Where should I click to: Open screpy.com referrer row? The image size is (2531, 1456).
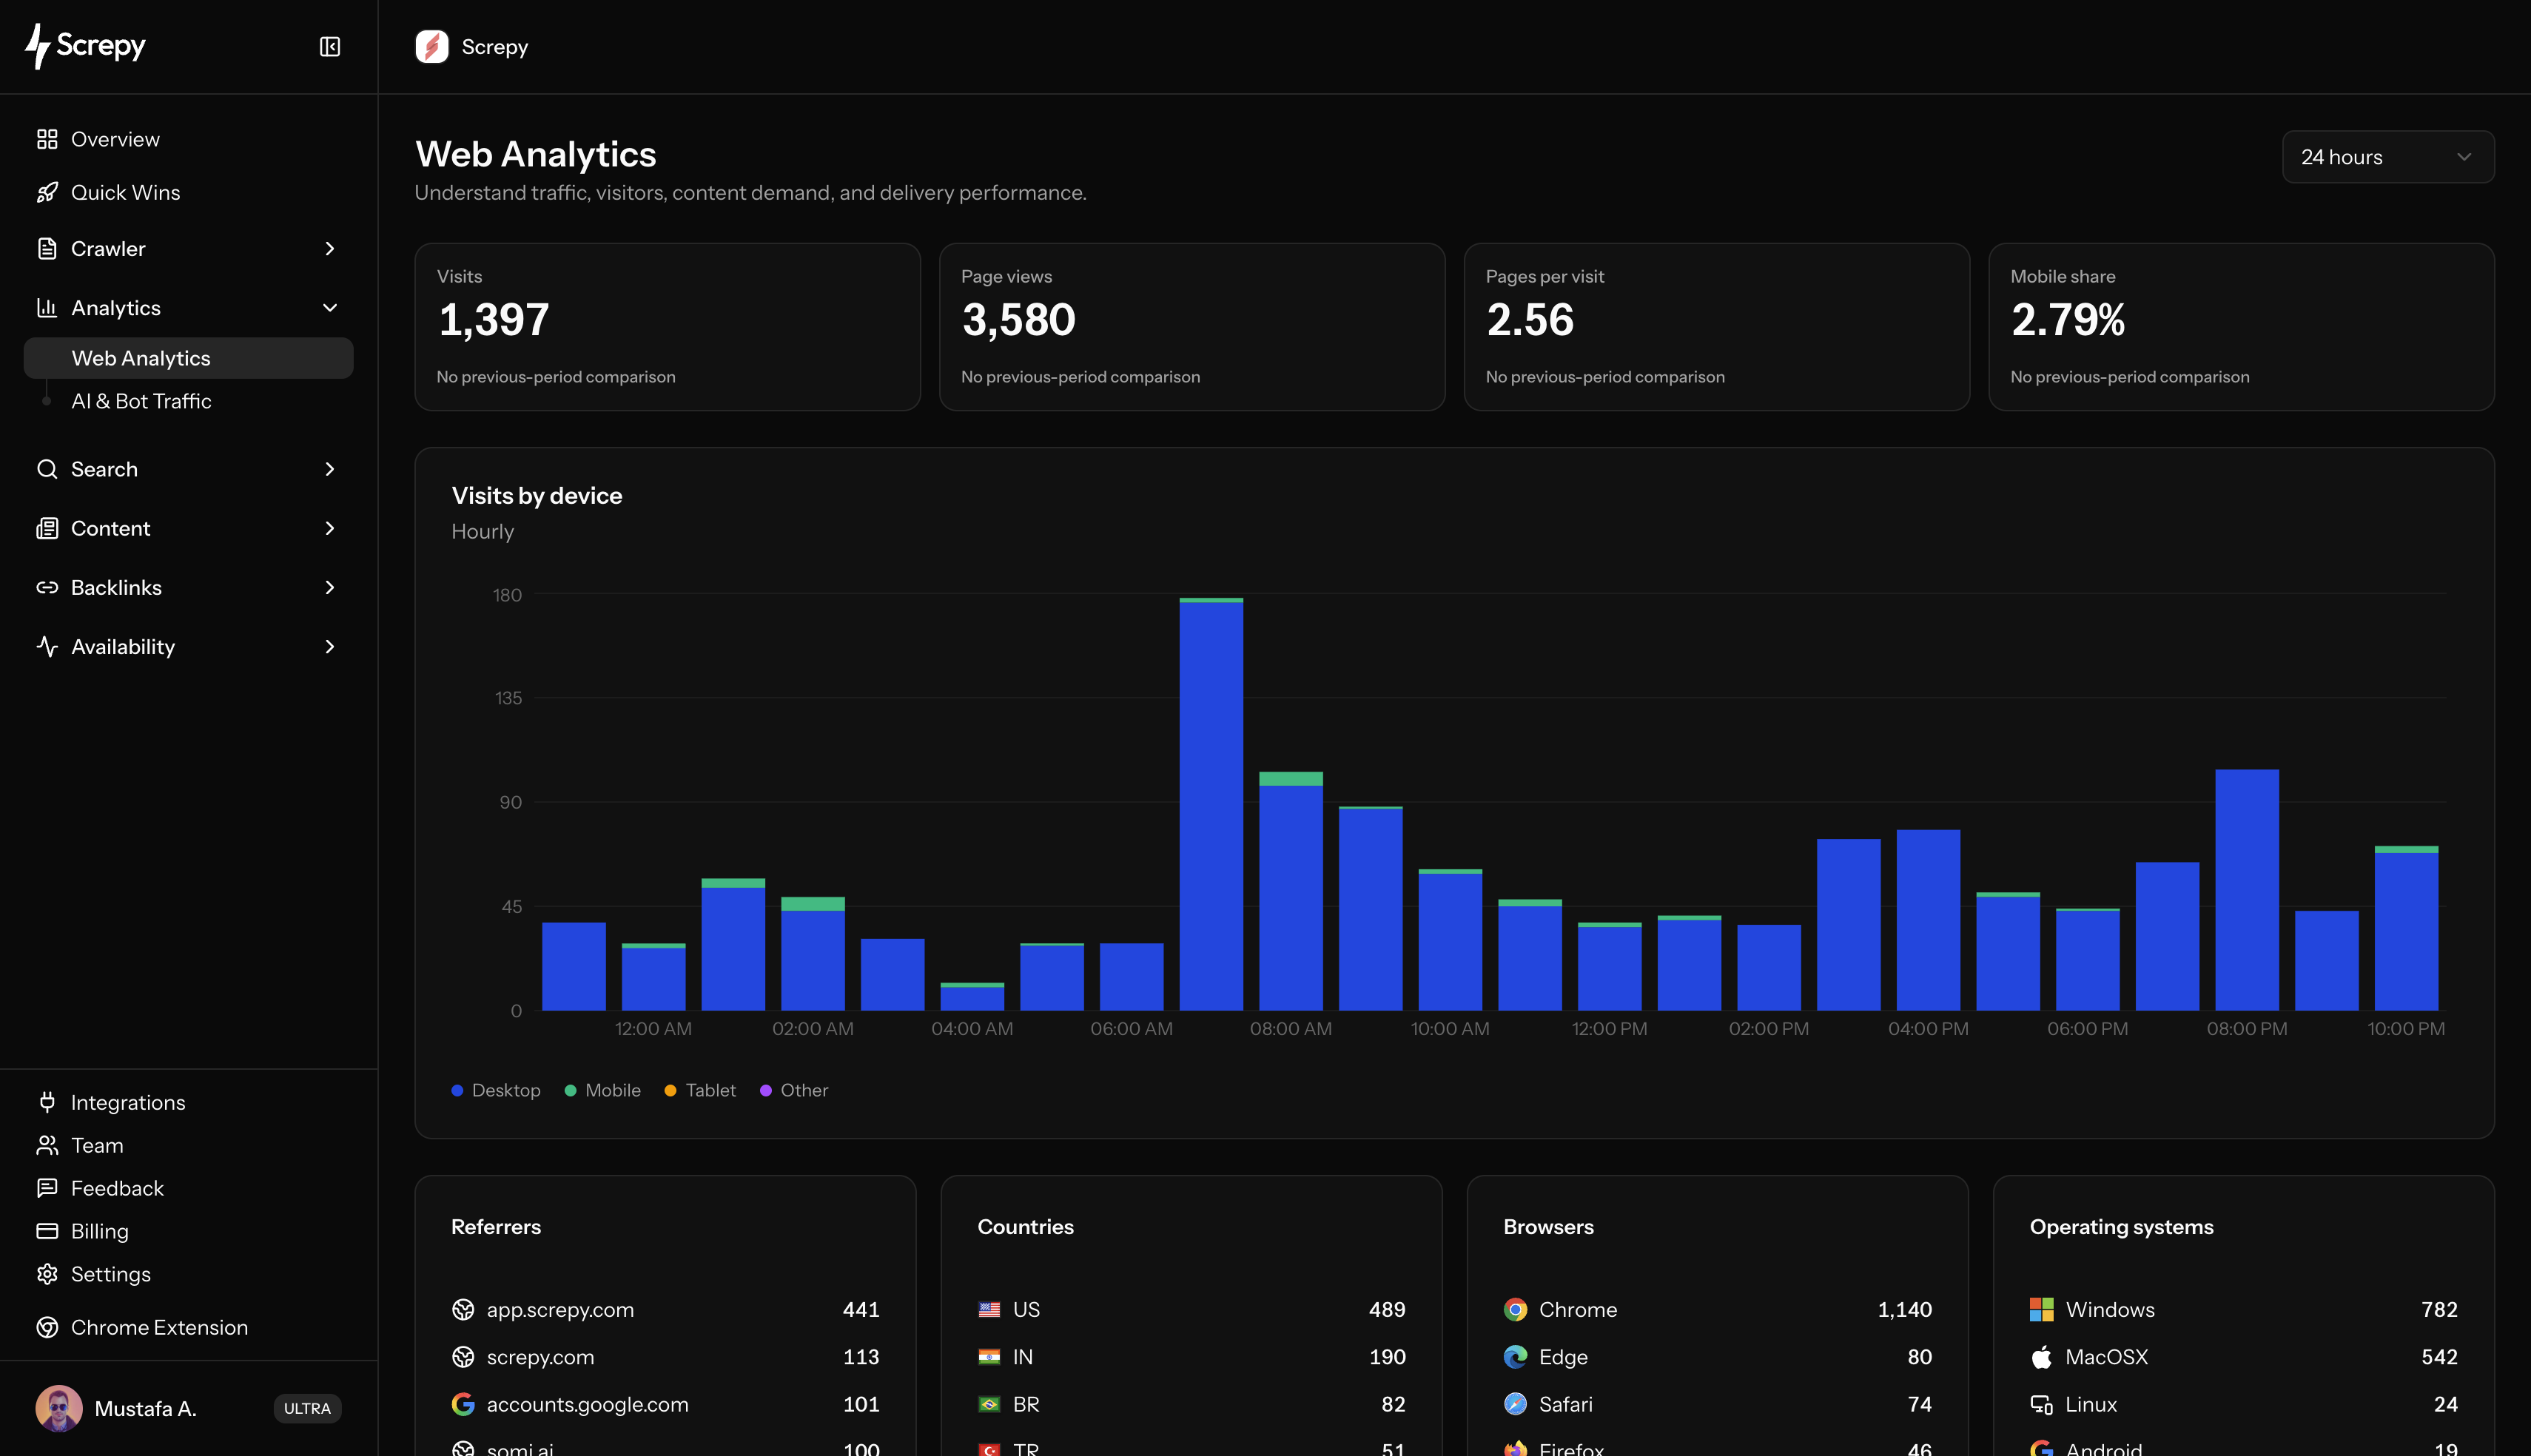click(x=665, y=1357)
